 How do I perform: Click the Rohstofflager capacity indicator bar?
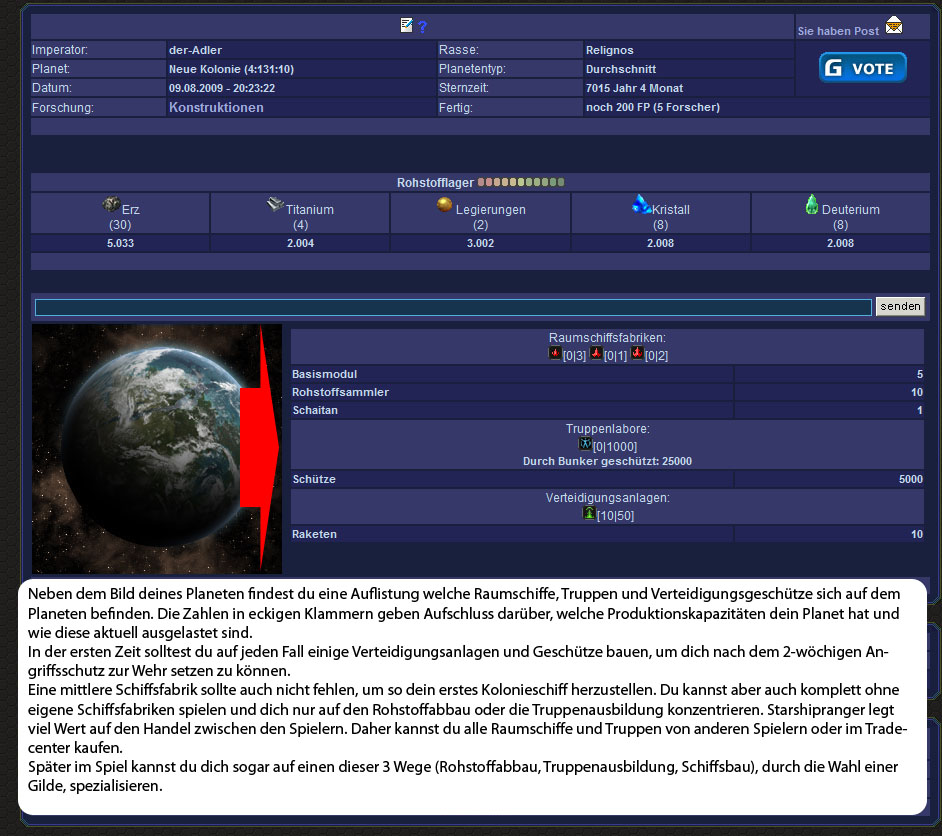click(521, 182)
